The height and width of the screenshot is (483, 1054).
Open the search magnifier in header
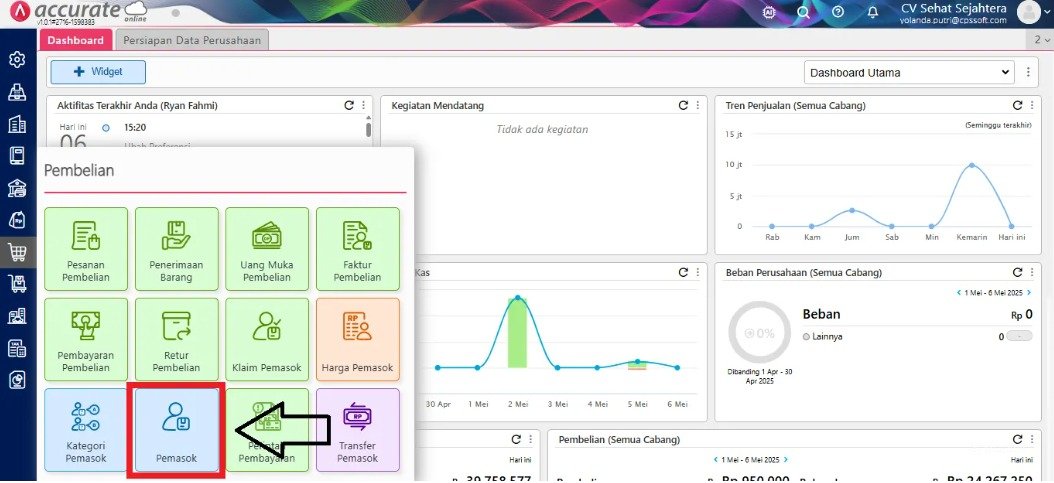(x=803, y=12)
